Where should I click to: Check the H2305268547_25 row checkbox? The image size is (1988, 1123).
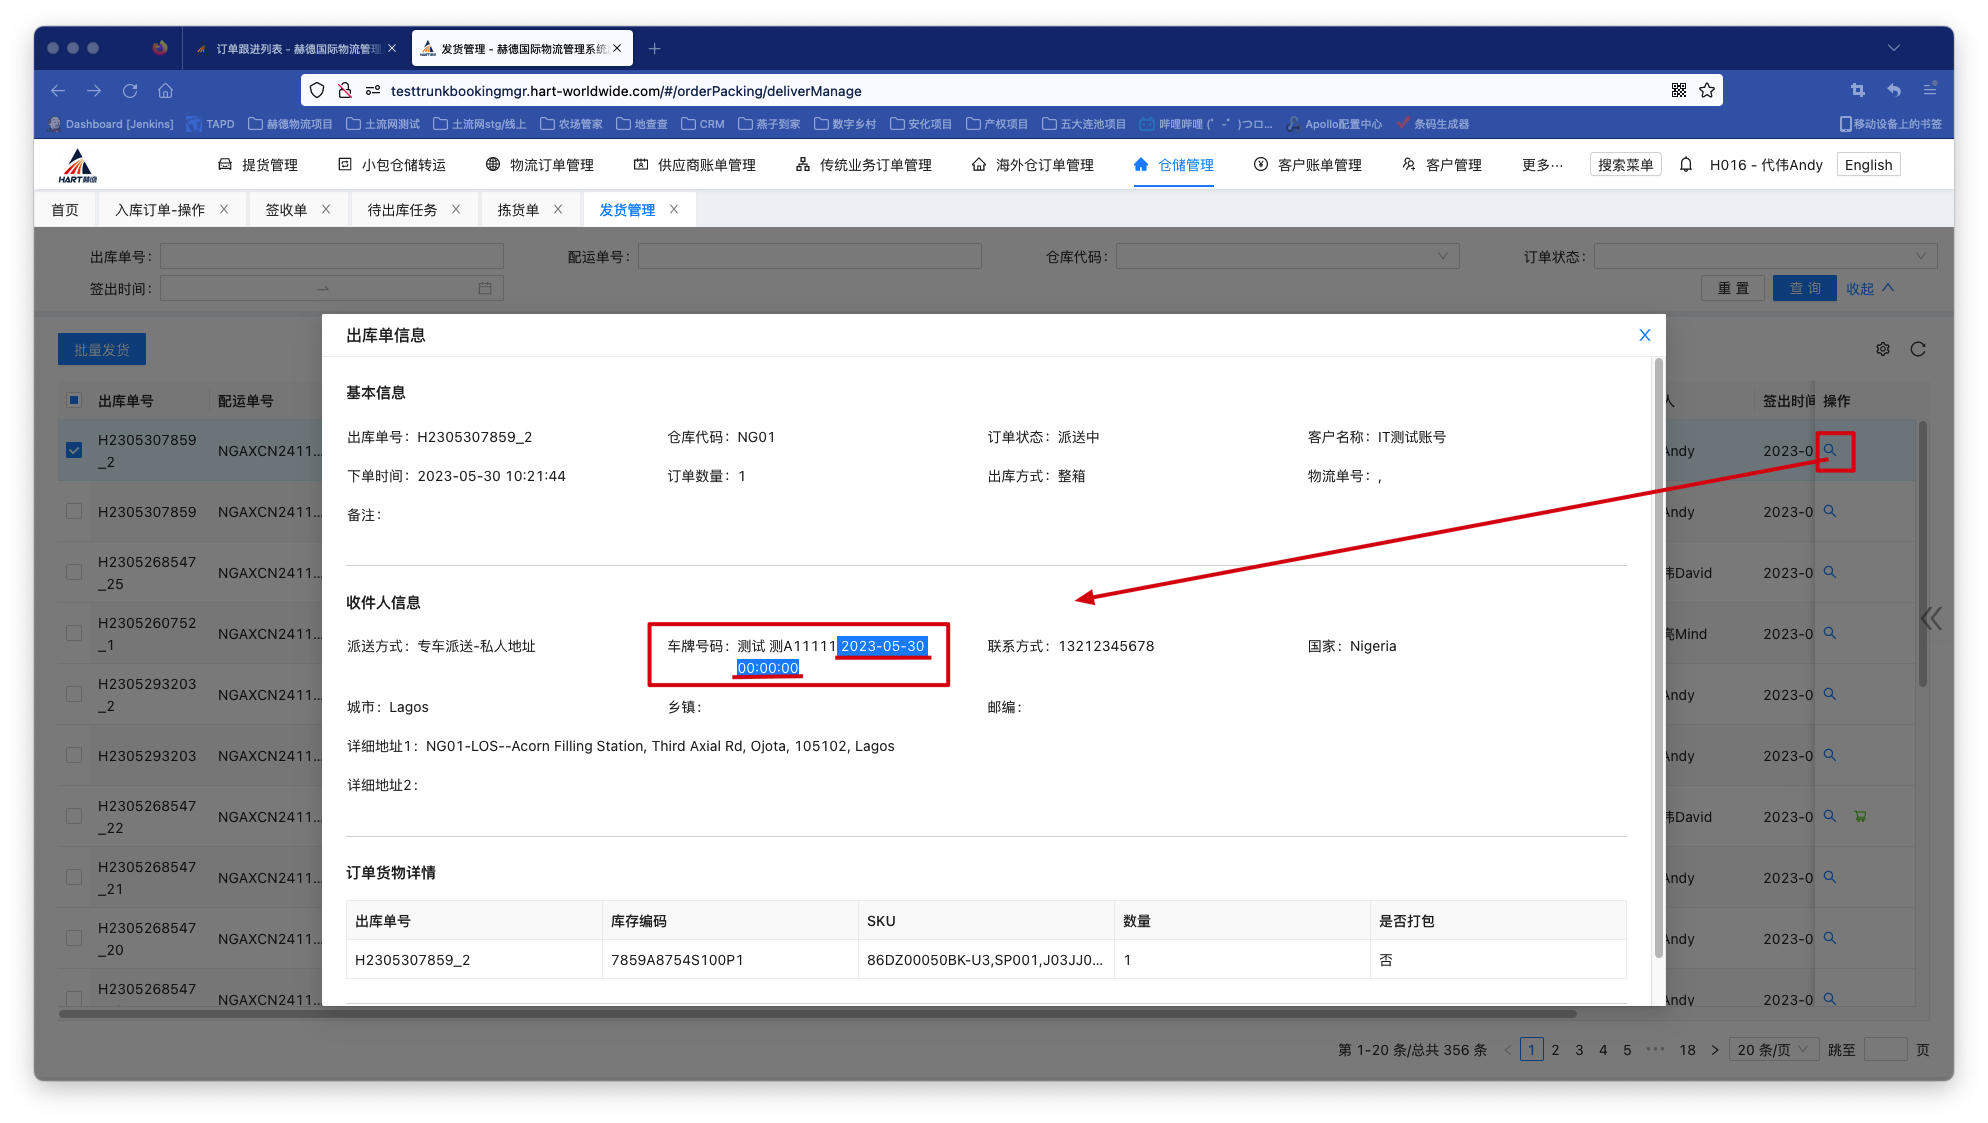[74, 572]
